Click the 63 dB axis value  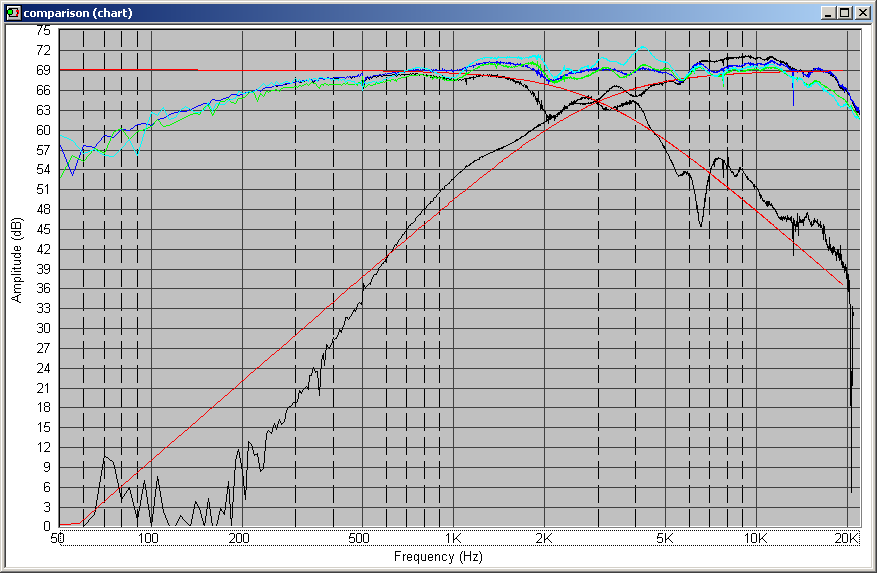pyautogui.click(x=43, y=110)
